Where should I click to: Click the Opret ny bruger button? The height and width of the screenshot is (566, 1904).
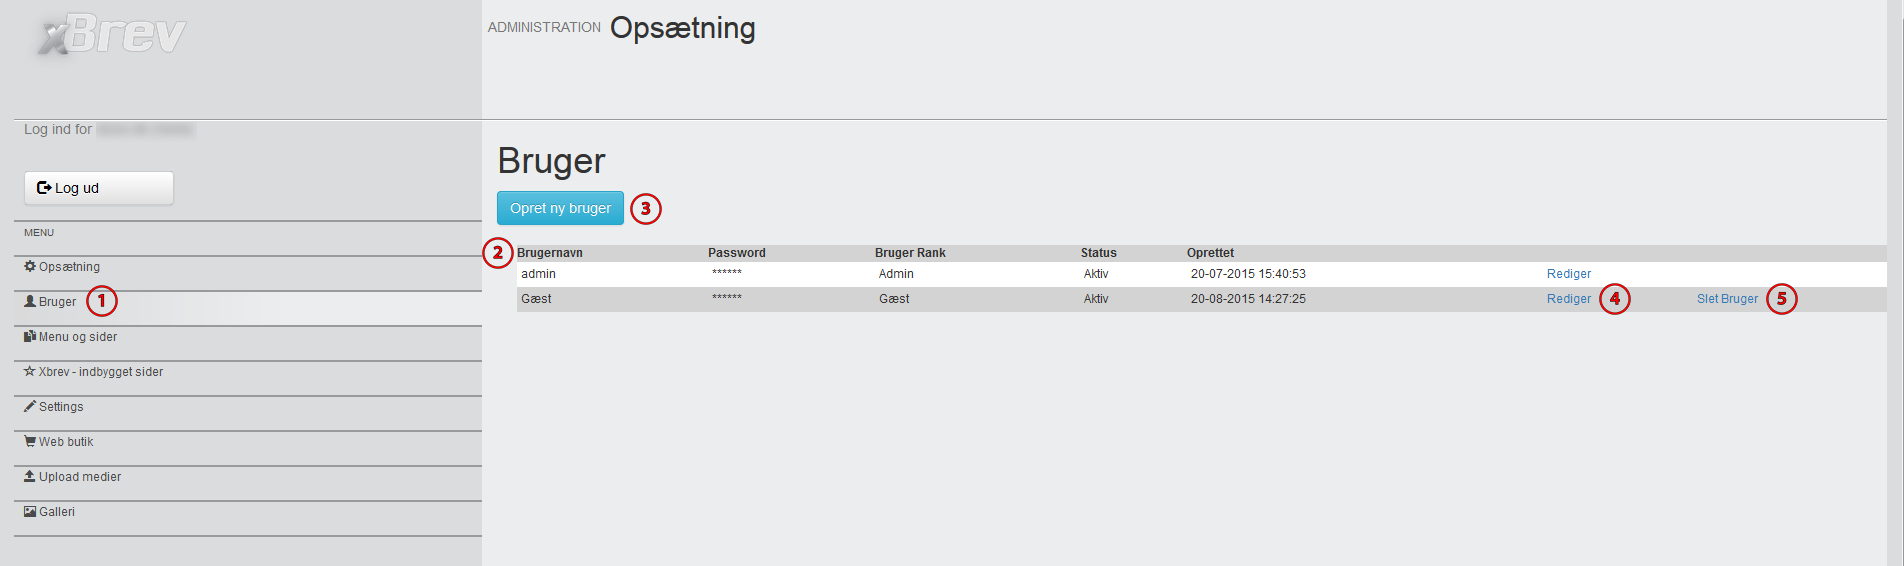(x=560, y=208)
